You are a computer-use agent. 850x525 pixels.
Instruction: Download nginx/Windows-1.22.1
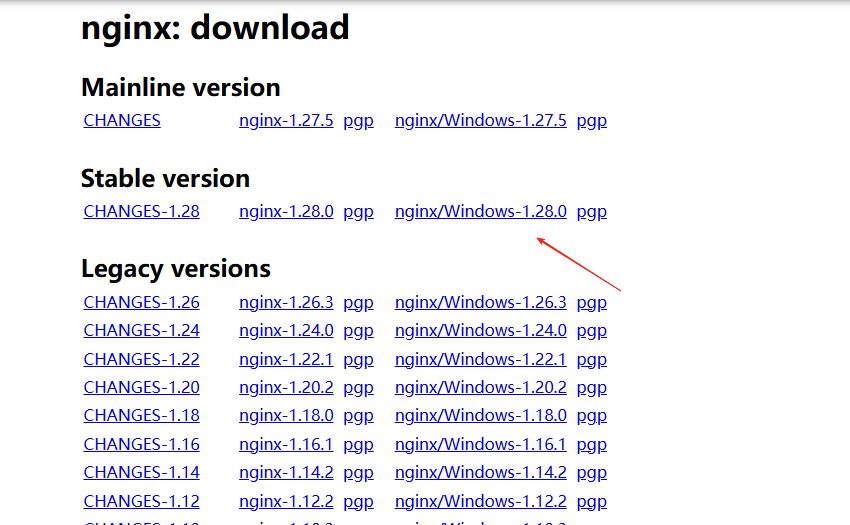click(480, 359)
